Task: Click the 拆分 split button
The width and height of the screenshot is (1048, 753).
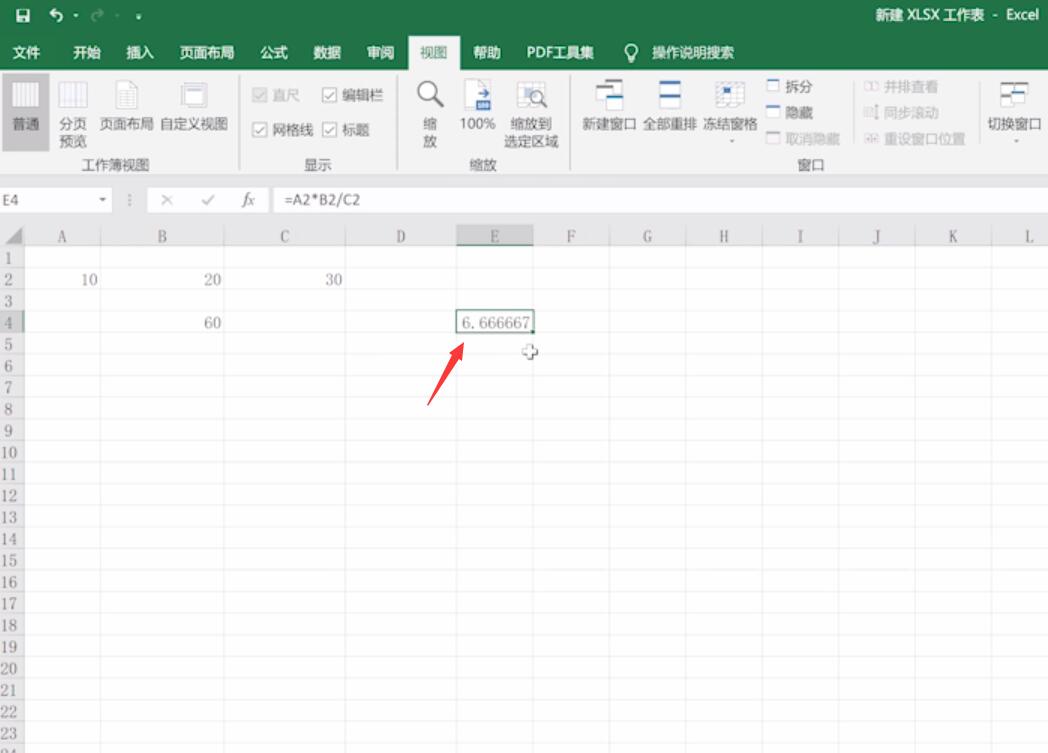Action: pos(789,86)
